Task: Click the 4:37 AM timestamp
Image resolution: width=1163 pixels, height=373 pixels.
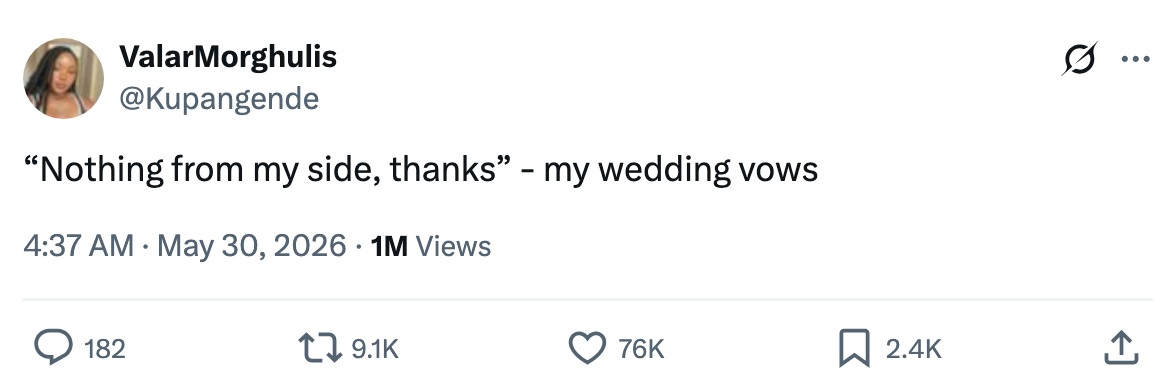Action: [x=79, y=245]
